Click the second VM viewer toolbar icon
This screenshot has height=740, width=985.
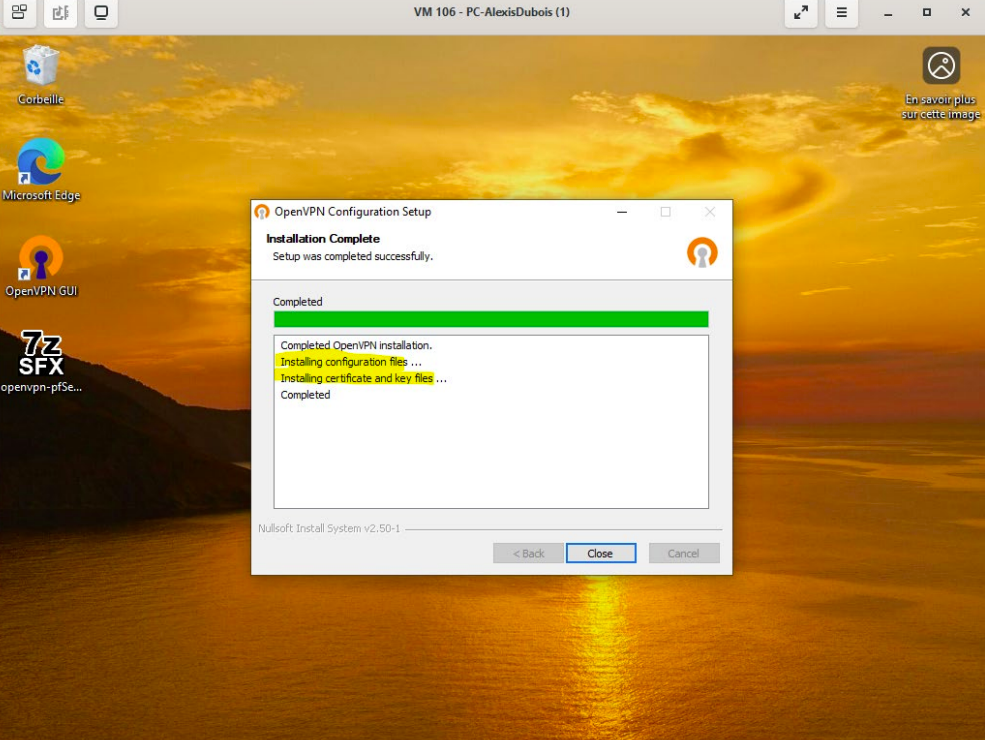pyautogui.click(x=60, y=13)
